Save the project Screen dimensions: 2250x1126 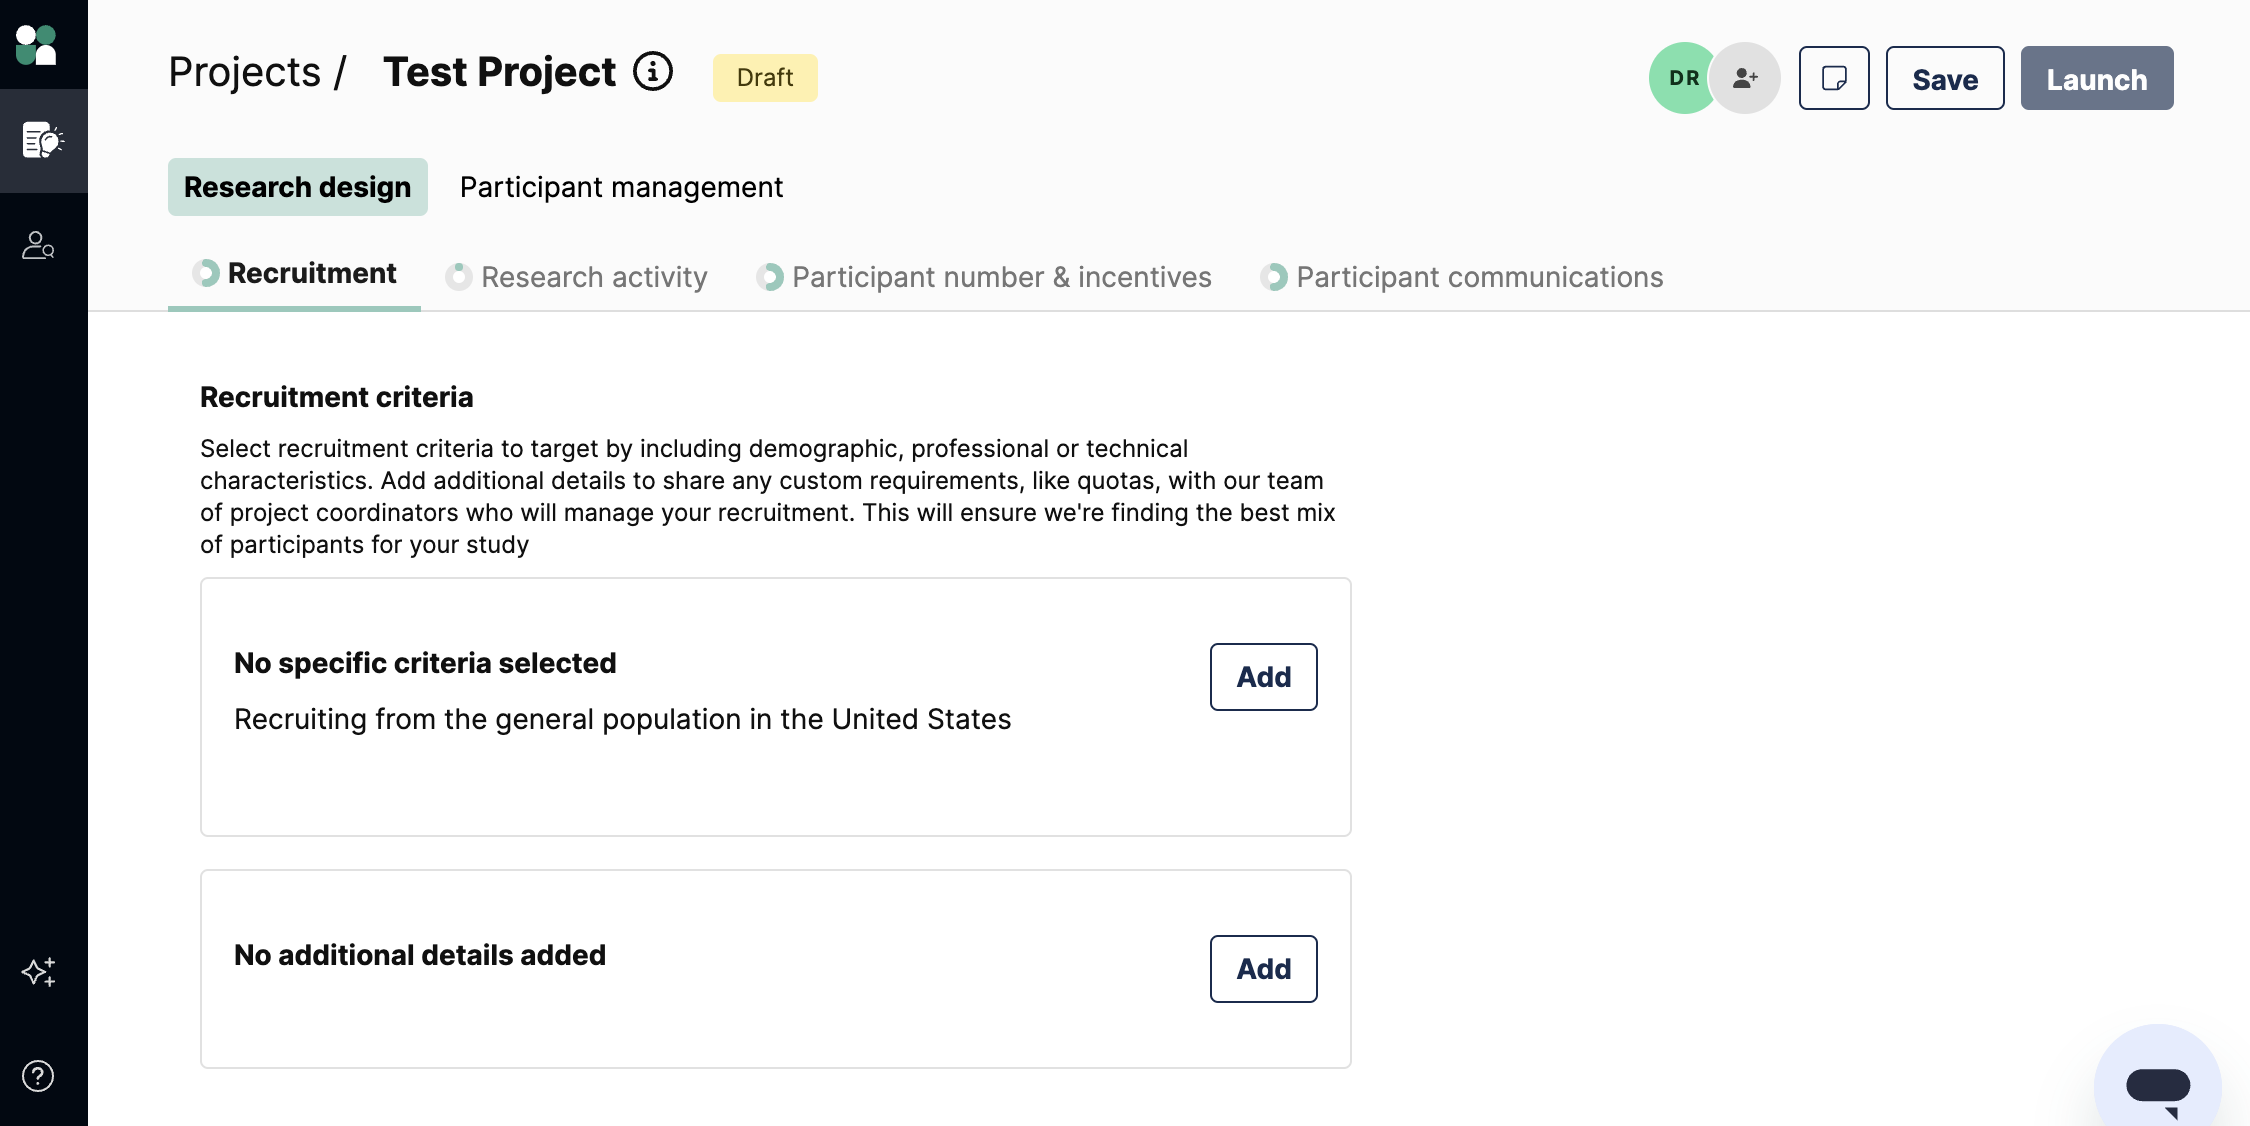[x=1945, y=78]
